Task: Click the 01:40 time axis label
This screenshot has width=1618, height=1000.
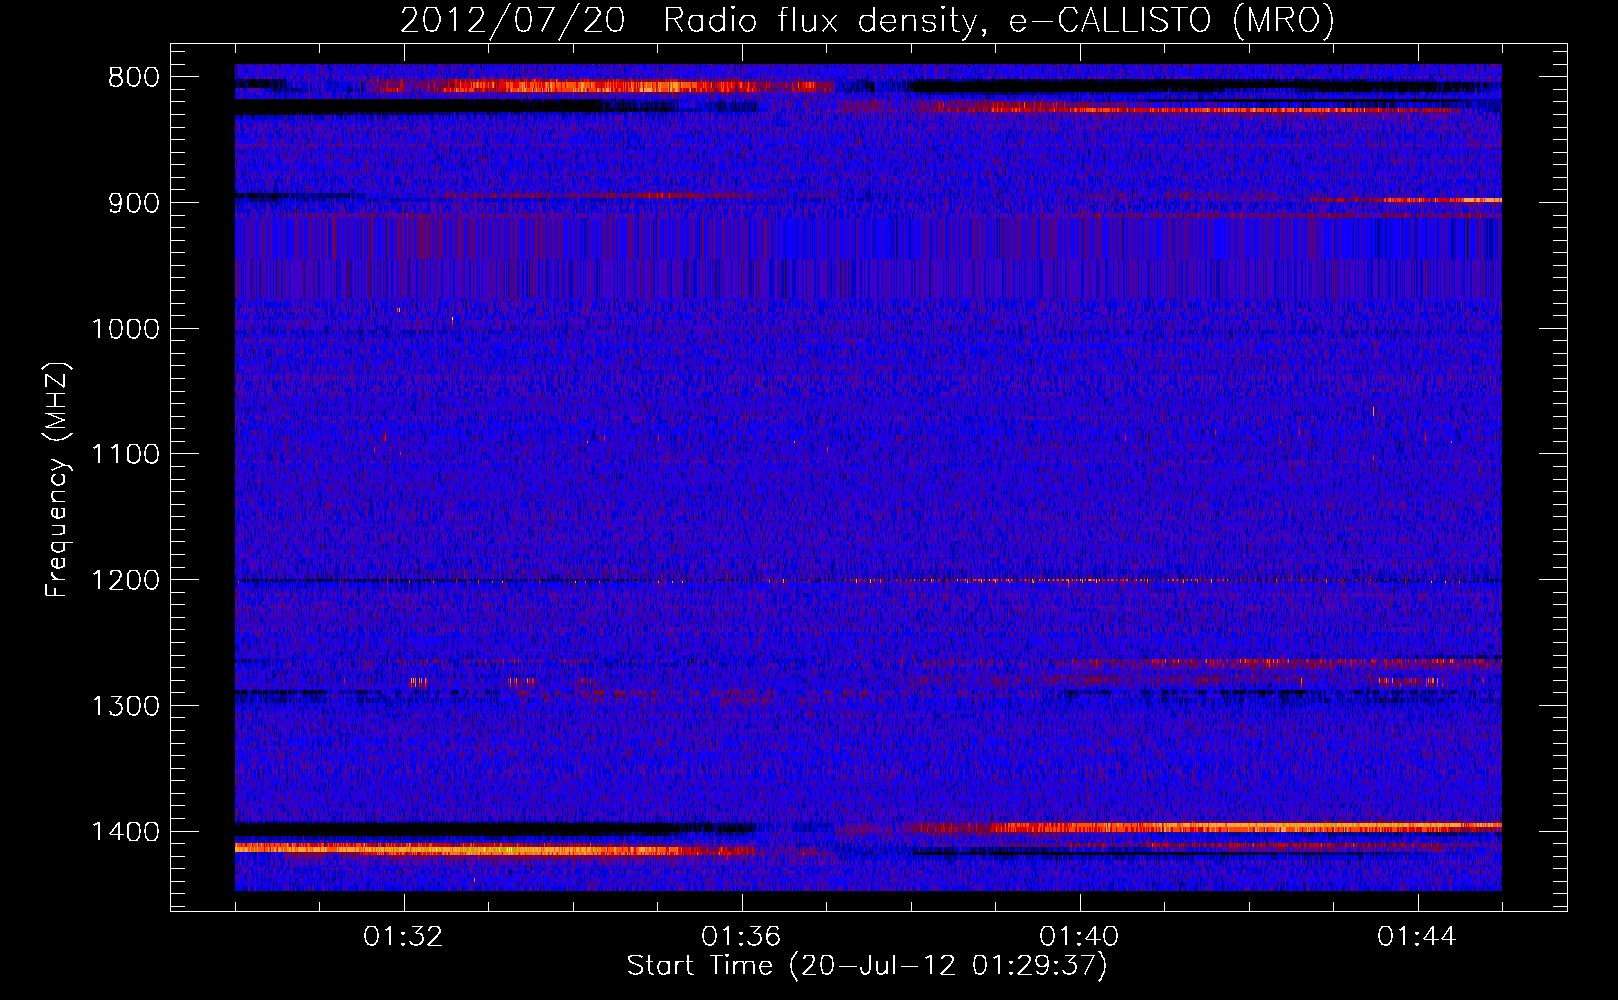Action: click(1080, 937)
